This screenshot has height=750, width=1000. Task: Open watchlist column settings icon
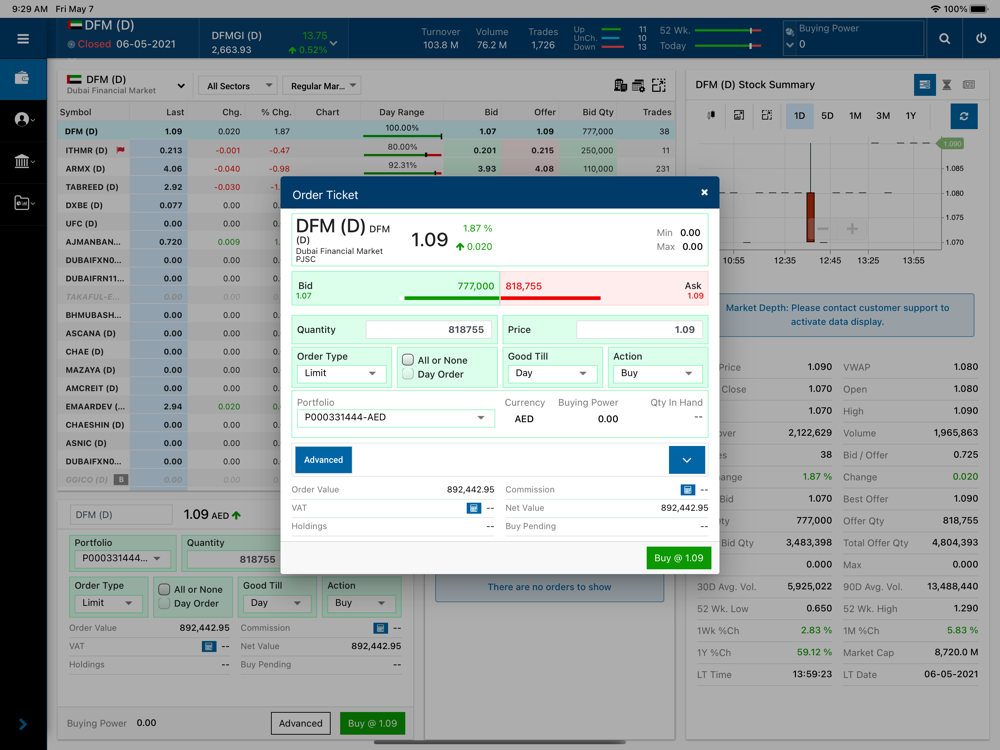pos(638,85)
